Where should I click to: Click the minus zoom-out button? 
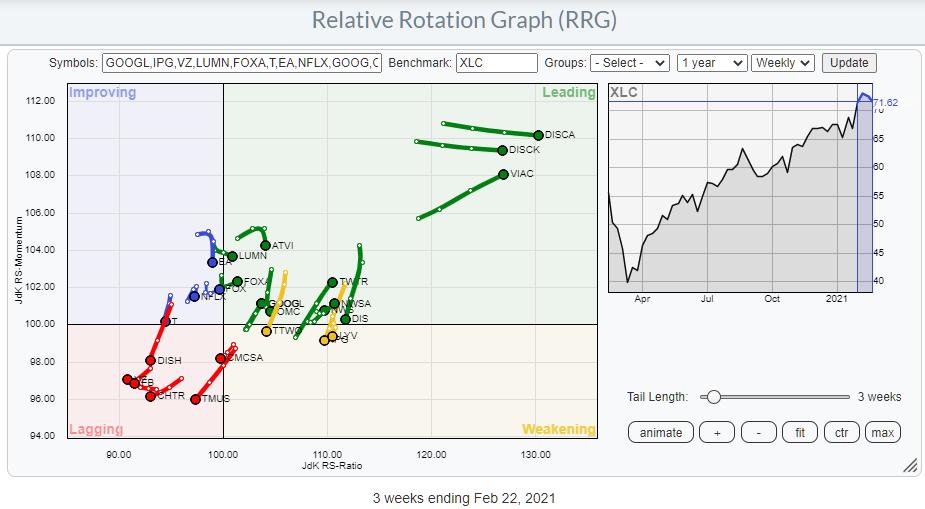click(759, 432)
